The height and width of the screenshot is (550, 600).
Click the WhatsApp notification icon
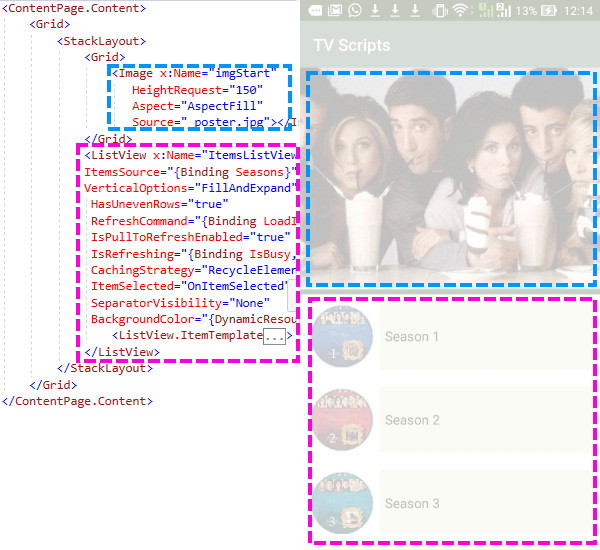point(355,10)
